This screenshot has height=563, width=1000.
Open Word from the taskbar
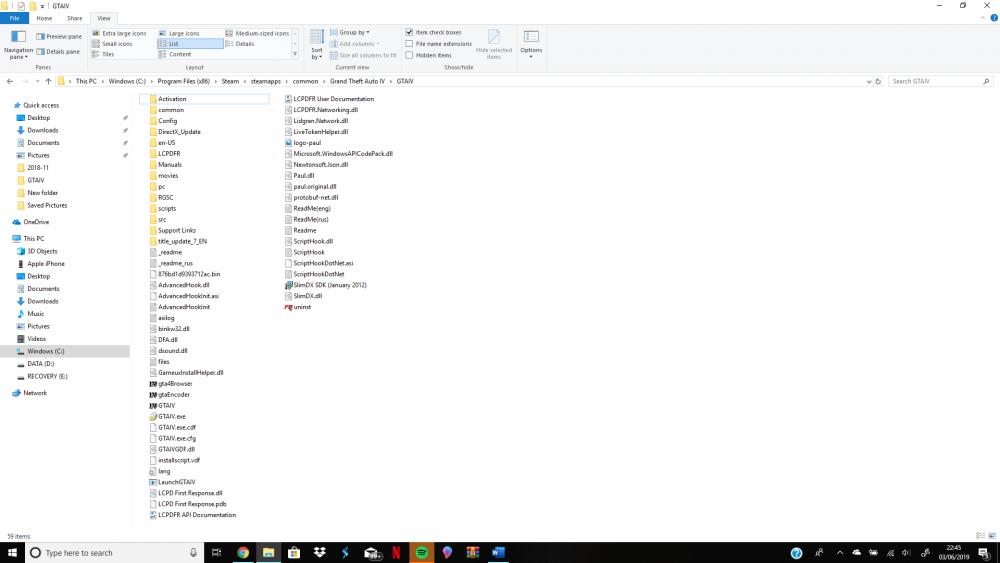pos(498,553)
